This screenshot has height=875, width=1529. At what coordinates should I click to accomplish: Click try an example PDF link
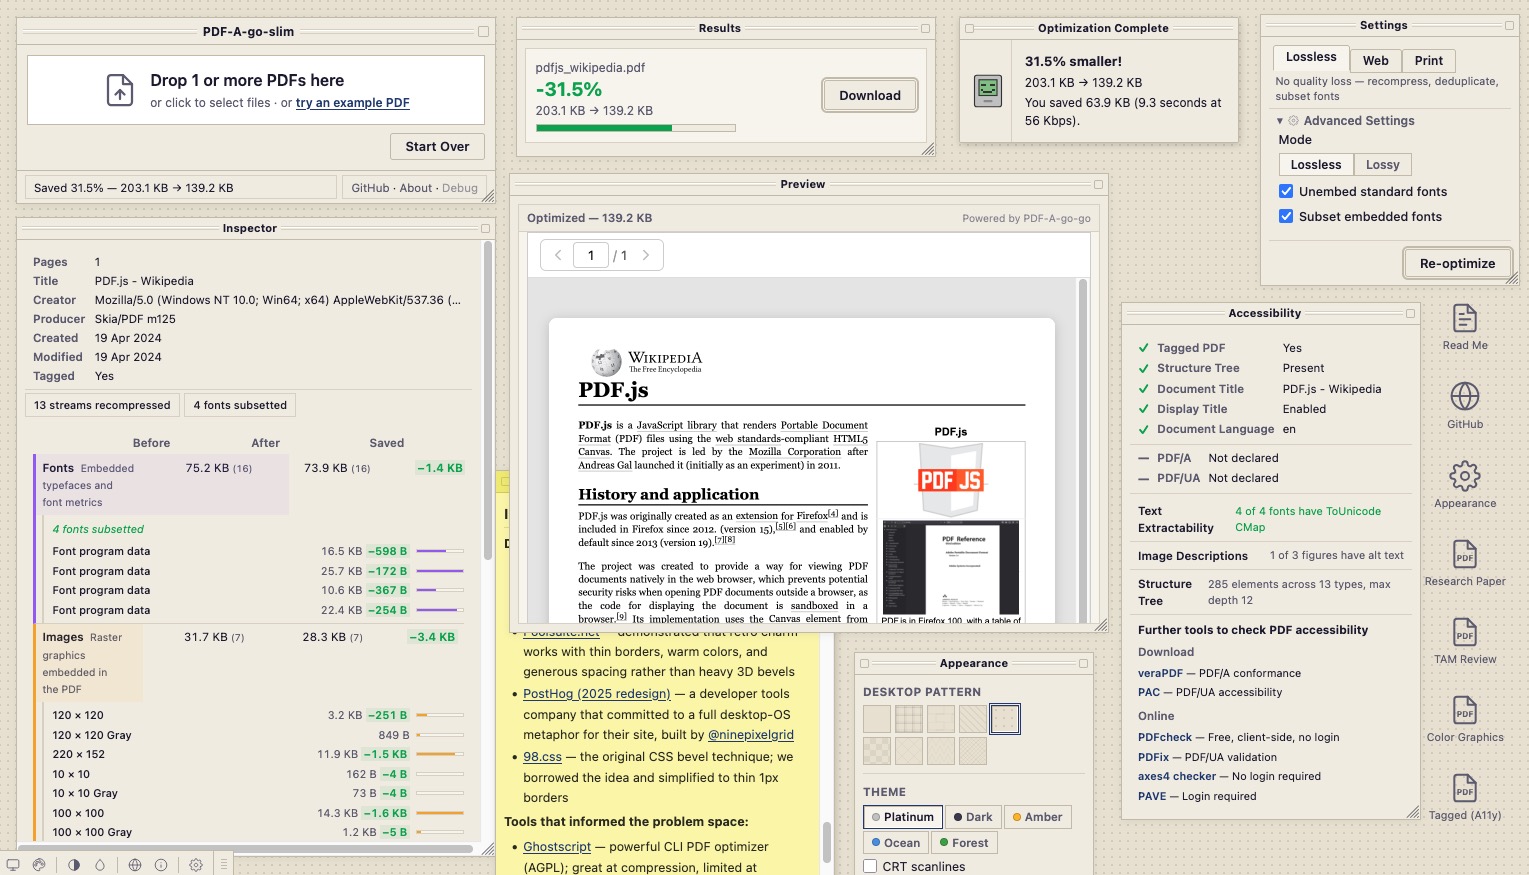click(x=352, y=103)
